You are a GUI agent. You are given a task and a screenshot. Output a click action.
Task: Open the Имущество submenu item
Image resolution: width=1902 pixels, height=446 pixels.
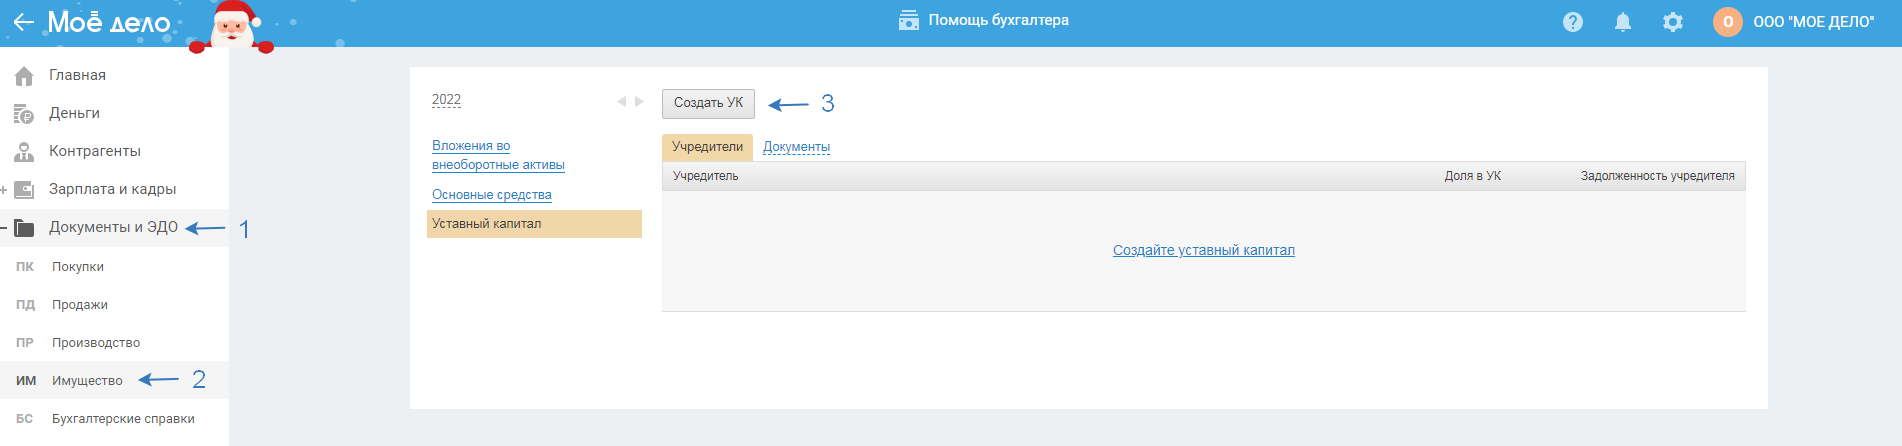click(x=87, y=381)
